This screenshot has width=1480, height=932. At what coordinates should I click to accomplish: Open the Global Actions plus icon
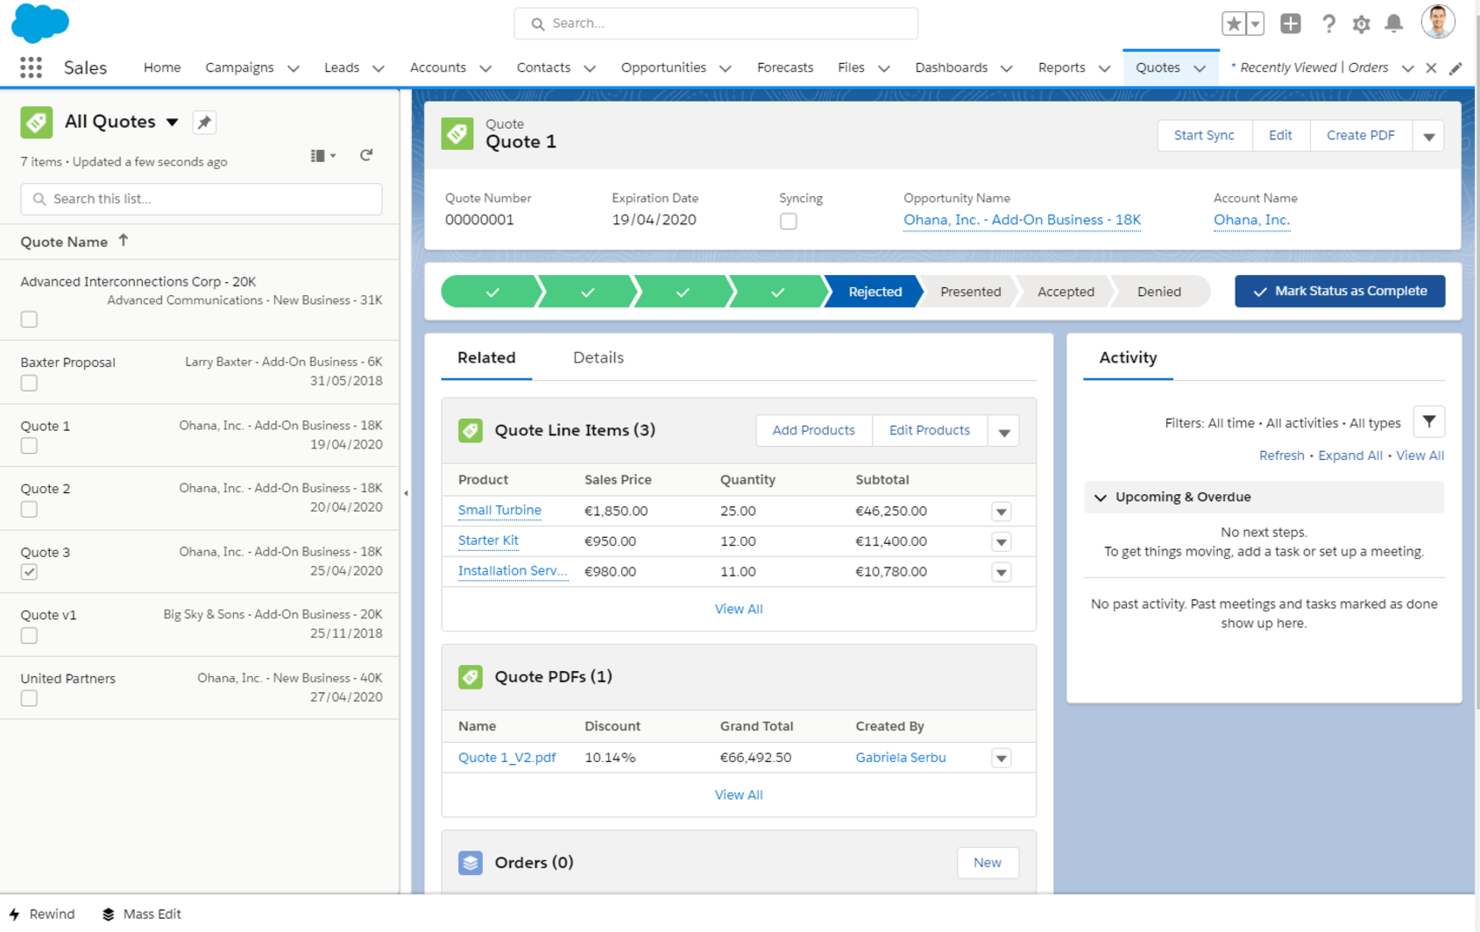pos(1290,23)
